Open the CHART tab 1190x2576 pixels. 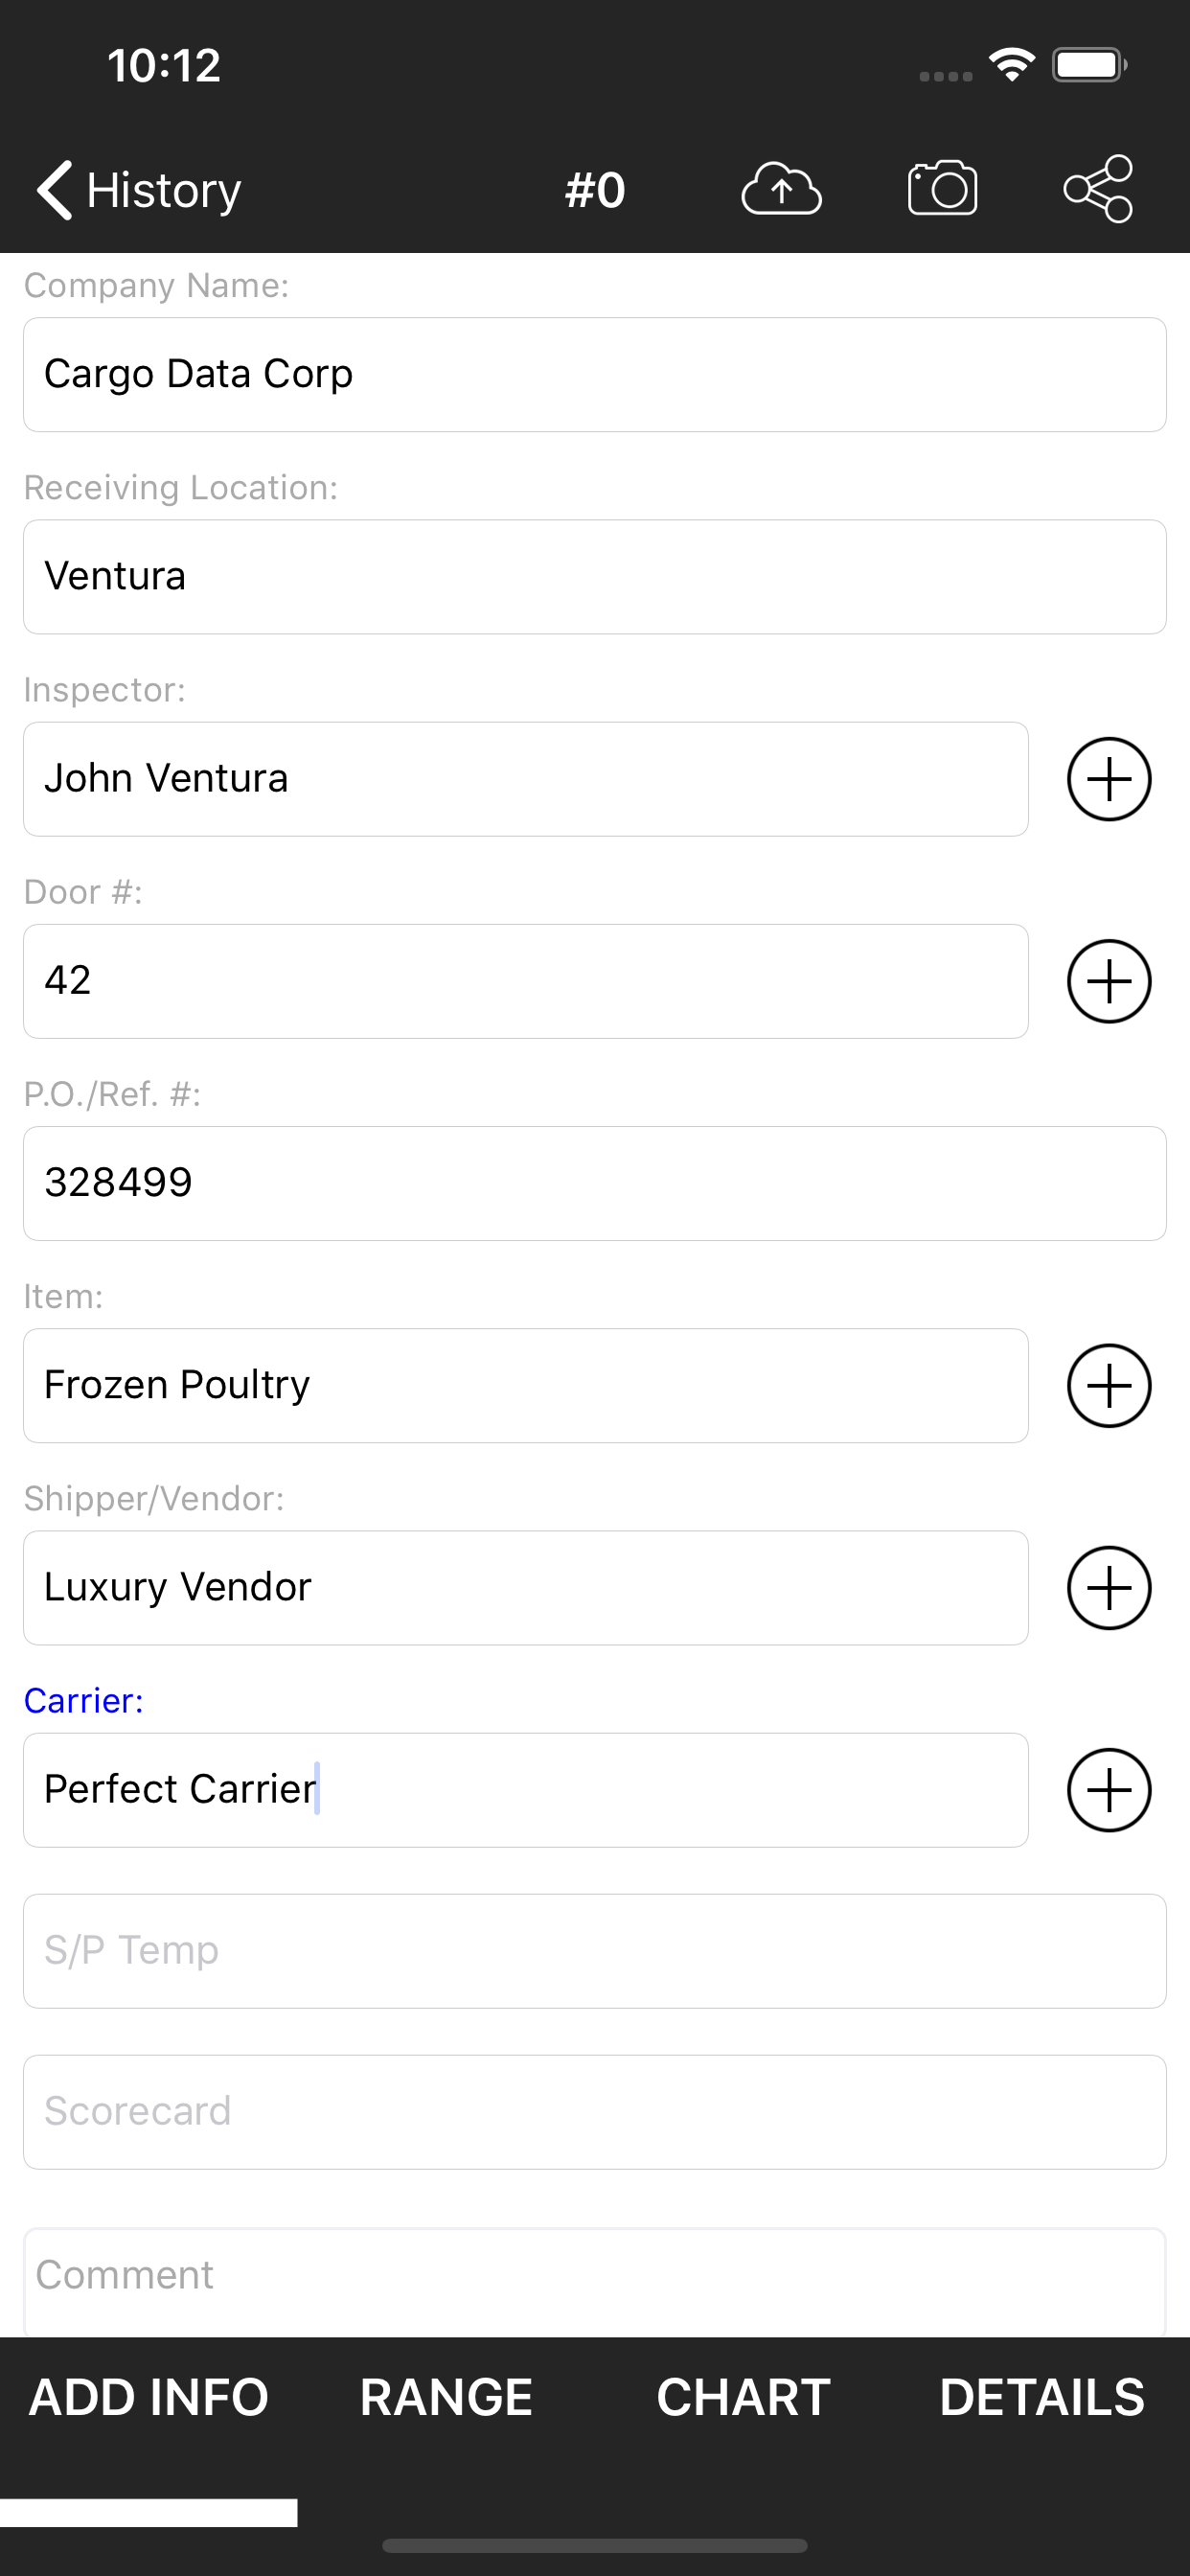pyautogui.click(x=743, y=2397)
